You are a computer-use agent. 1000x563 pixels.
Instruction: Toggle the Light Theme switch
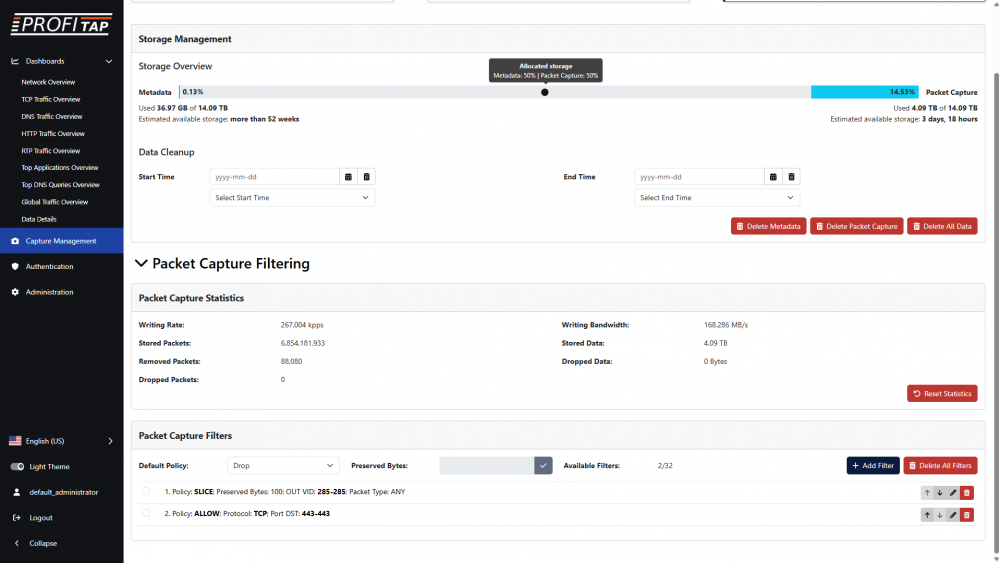(x=17, y=467)
